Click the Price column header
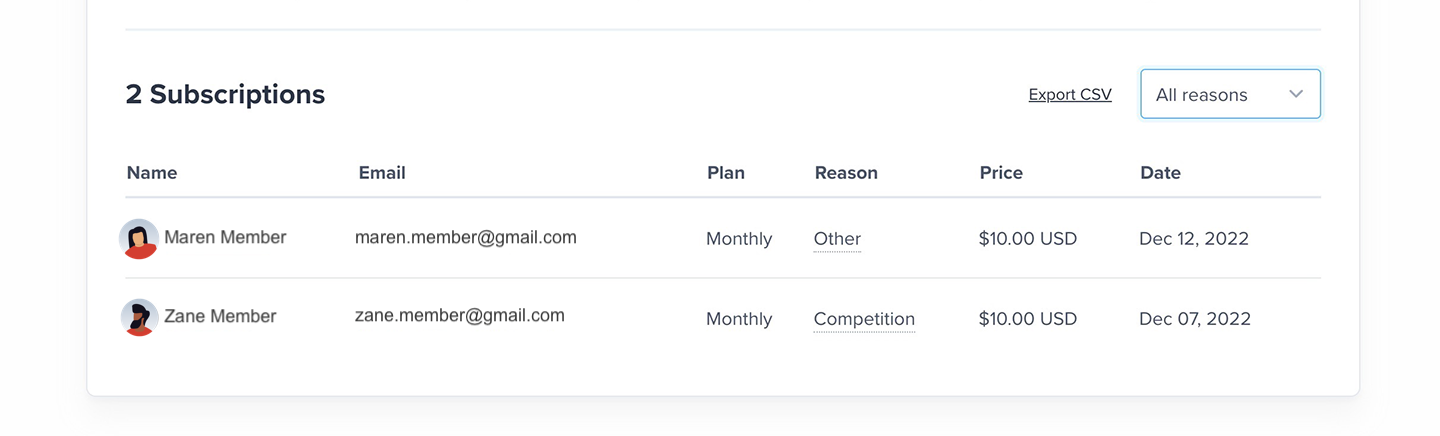1440x436 pixels. coord(1001,173)
